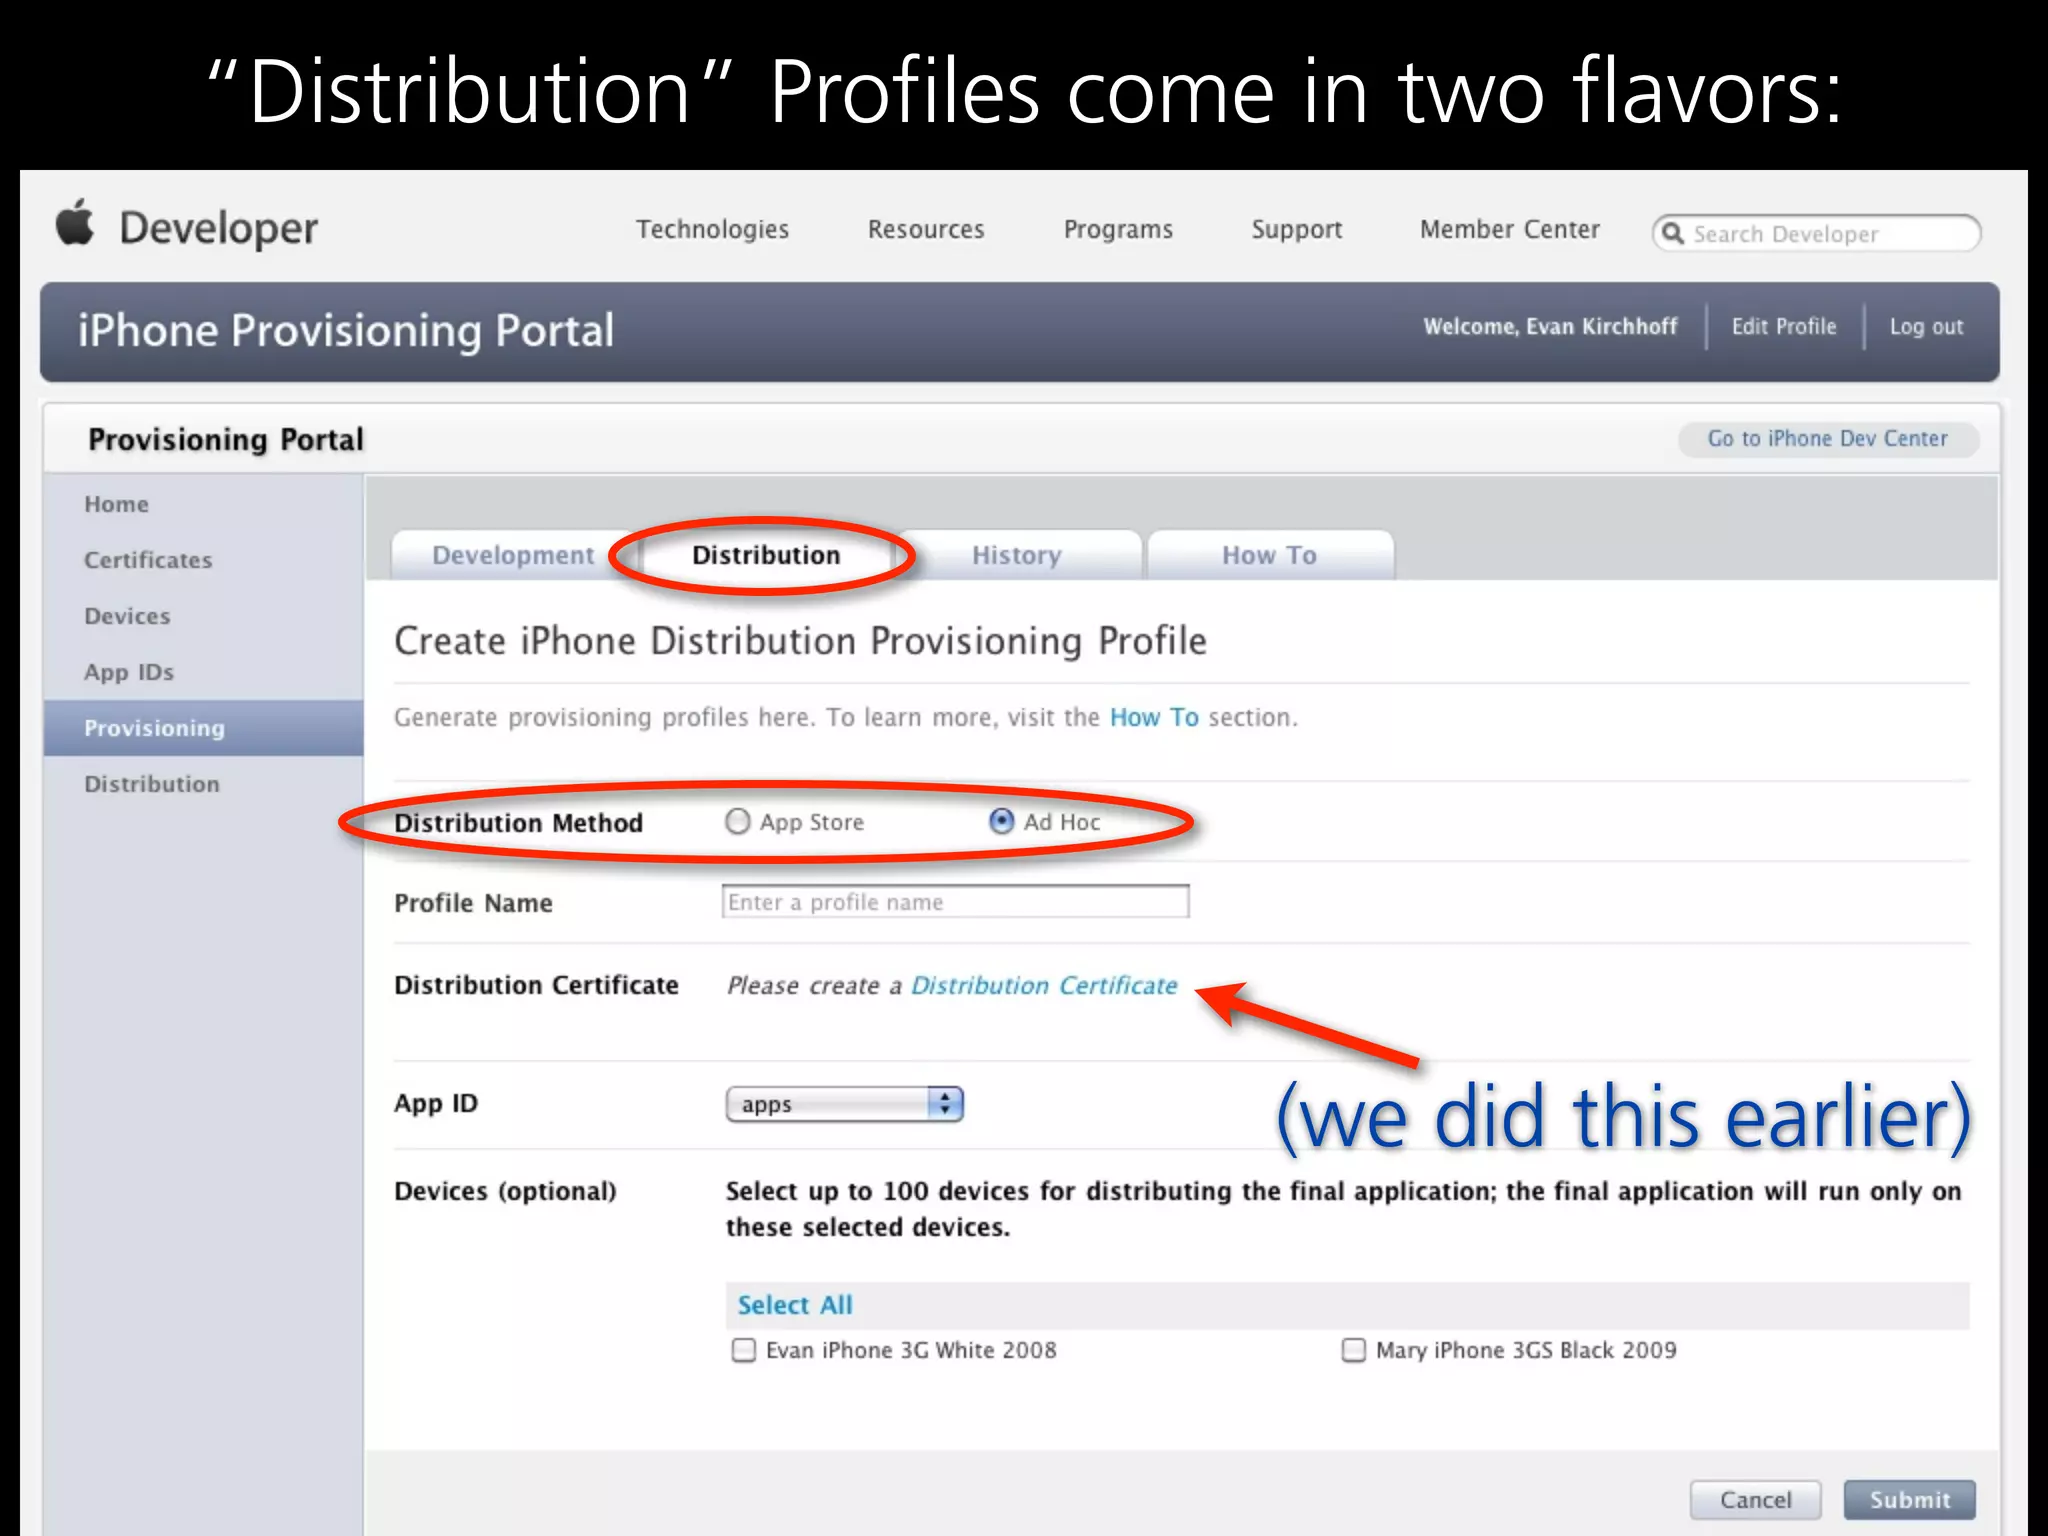This screenshot has height=1536, width=2048.
Task: Click Create iPhone Distribution Provisioning Profile heading
Action: point(800,641)
